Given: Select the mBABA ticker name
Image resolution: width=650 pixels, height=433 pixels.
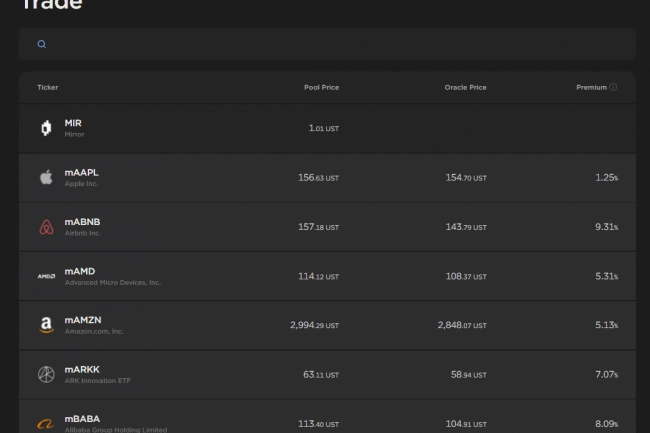Looking at the screenshot, I should pos(82,418).
